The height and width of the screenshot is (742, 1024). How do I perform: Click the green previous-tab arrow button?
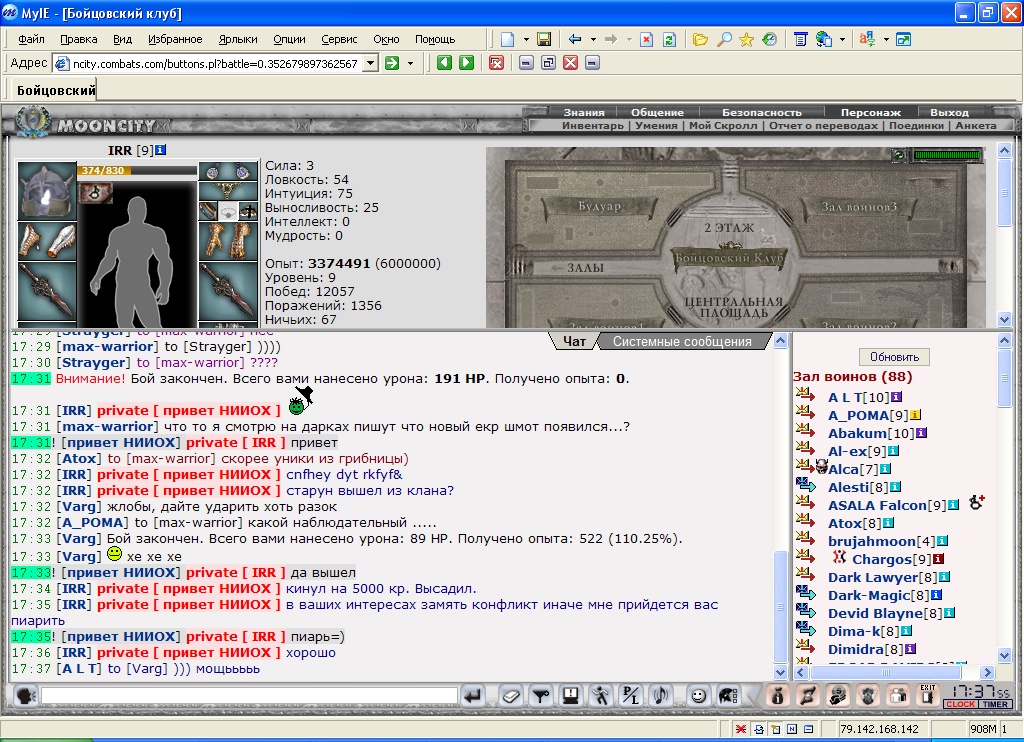pyautogui.click(x=444, y=63)
